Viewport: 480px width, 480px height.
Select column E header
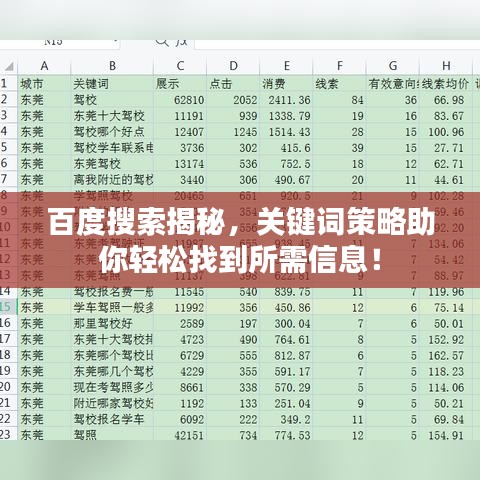pyautogui.click(x=286, y=66)
